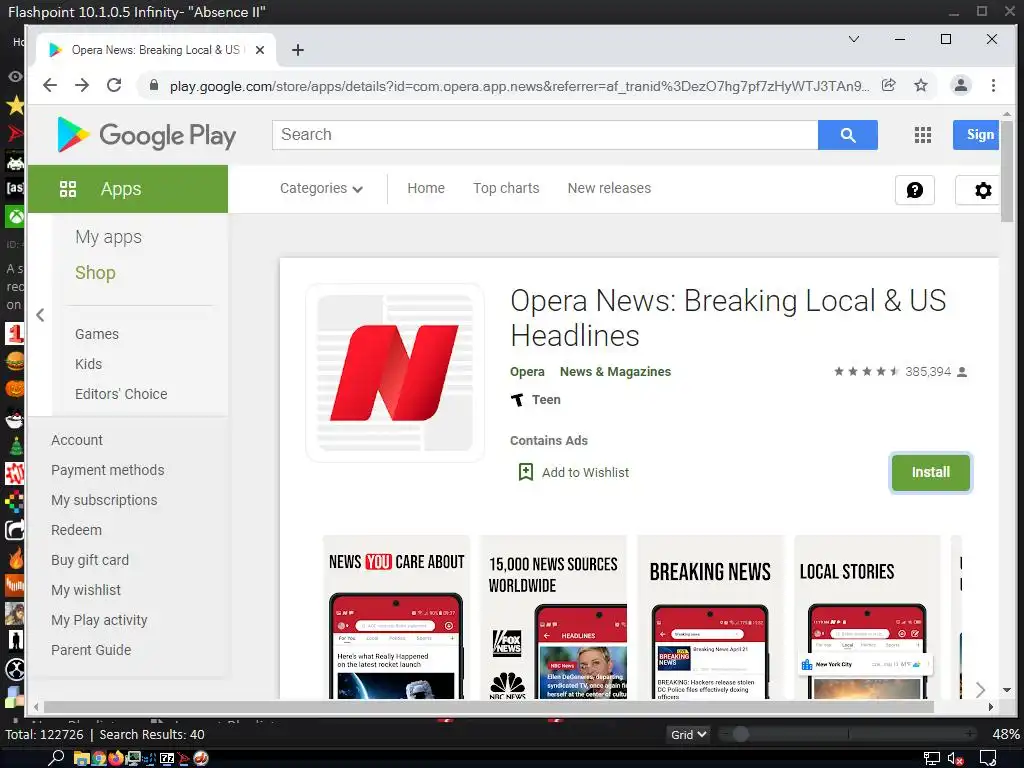Open the Kids category
This screenshot has width=1024, height=768.
88,364
